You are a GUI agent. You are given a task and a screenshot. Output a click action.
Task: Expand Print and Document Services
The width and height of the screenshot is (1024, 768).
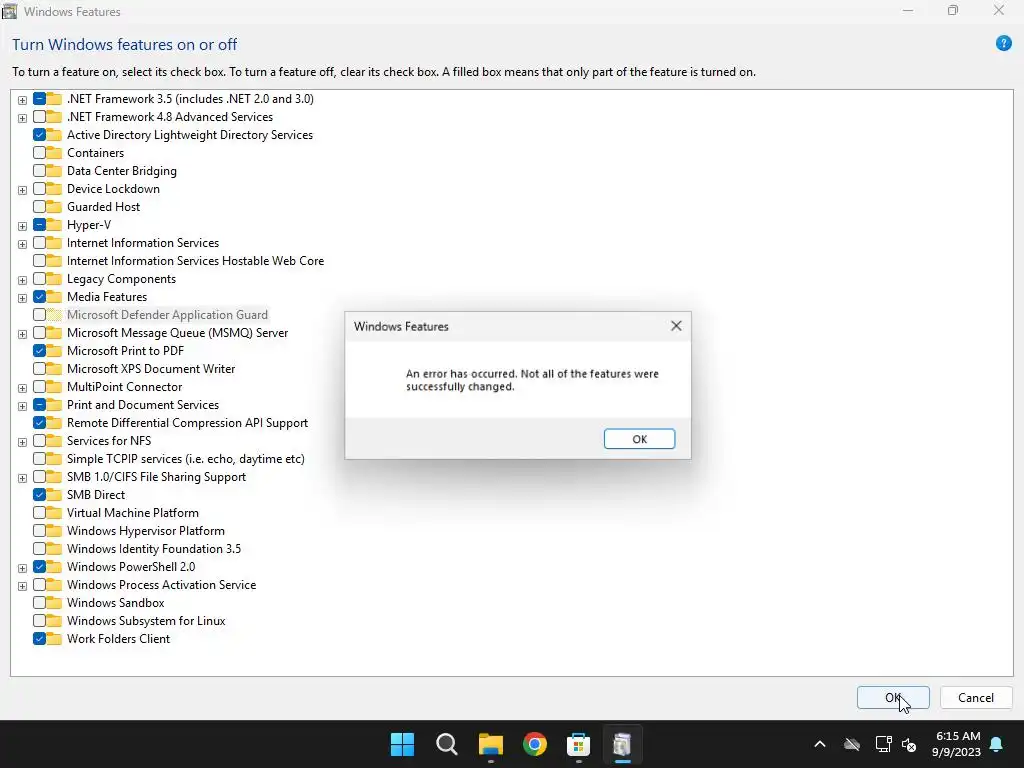[x=22, y=406]
